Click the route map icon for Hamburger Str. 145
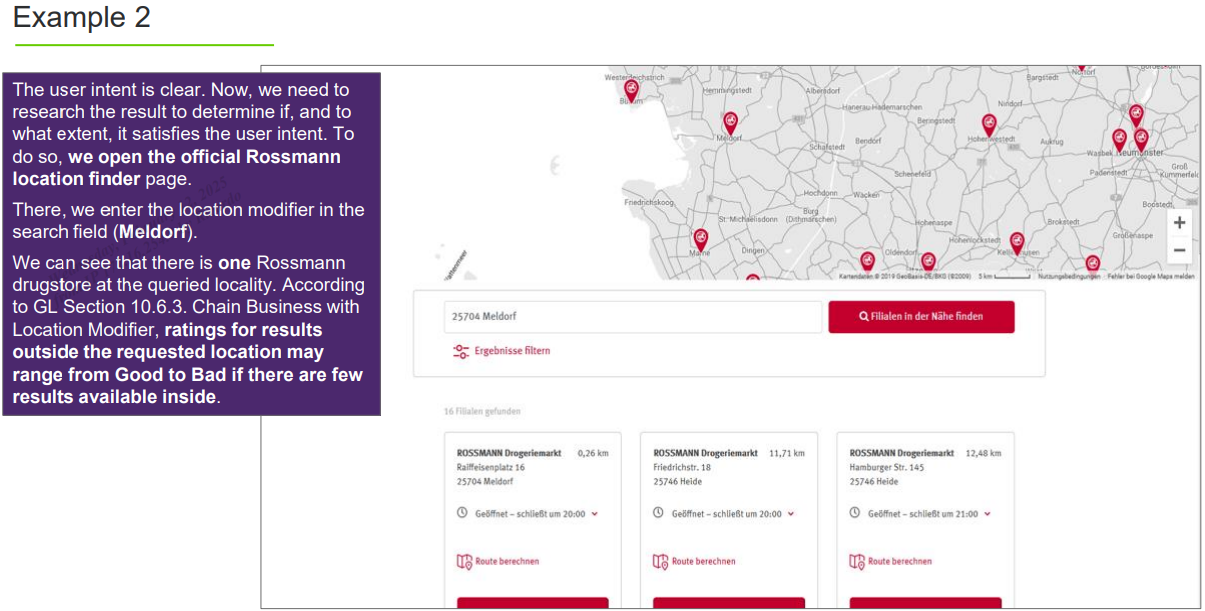The image size is (1205, 611). click(857, 562)
